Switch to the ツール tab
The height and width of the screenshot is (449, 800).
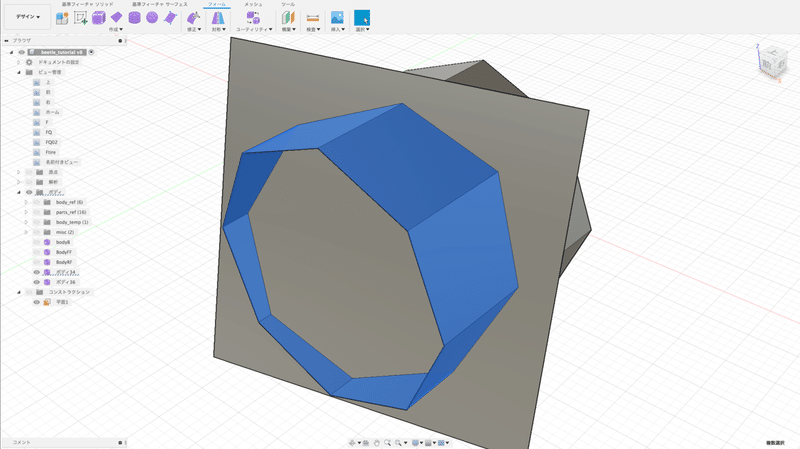[x=288, y=4]
